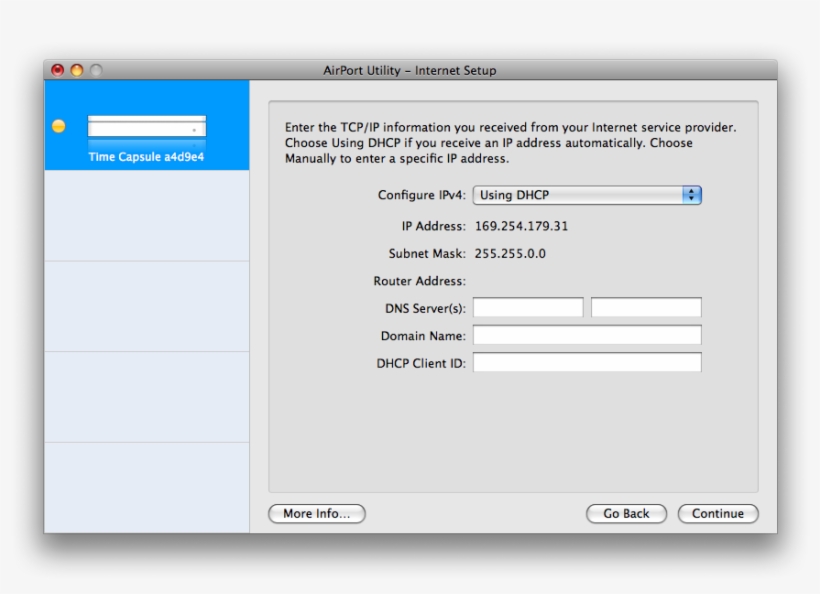This screenshot has height=594, width=820.
Task: Open the Configure IPv4 dropdown
Action: 587,195
